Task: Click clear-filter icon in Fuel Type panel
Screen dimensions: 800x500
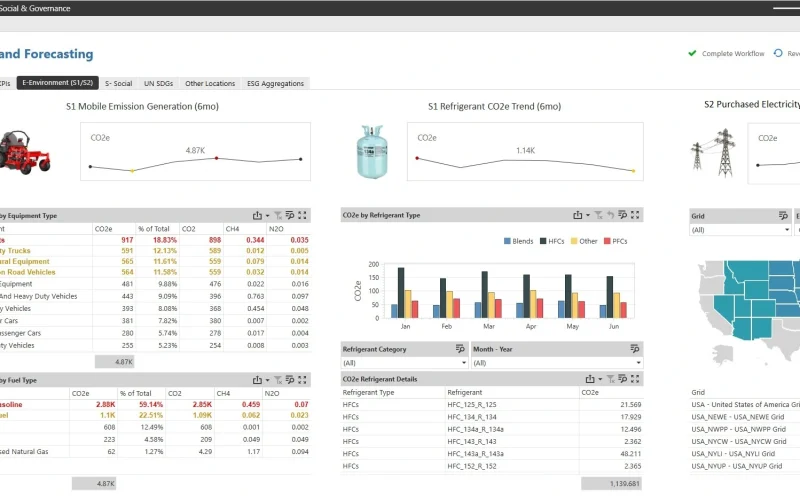Action: pos(278,381)
